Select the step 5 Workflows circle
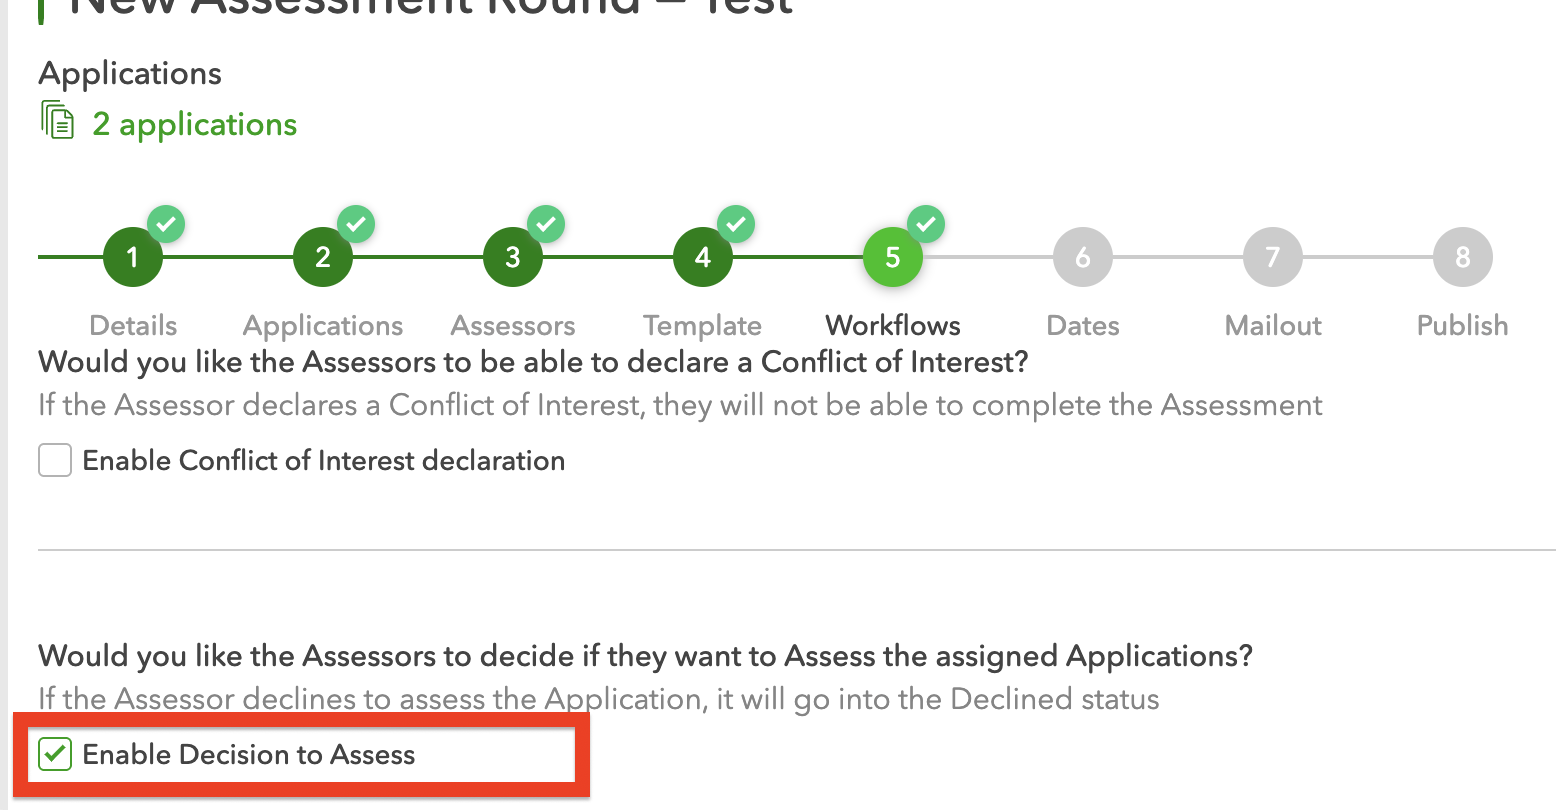1556x810 pixels. pyautogui.click(x=892, y=257)
